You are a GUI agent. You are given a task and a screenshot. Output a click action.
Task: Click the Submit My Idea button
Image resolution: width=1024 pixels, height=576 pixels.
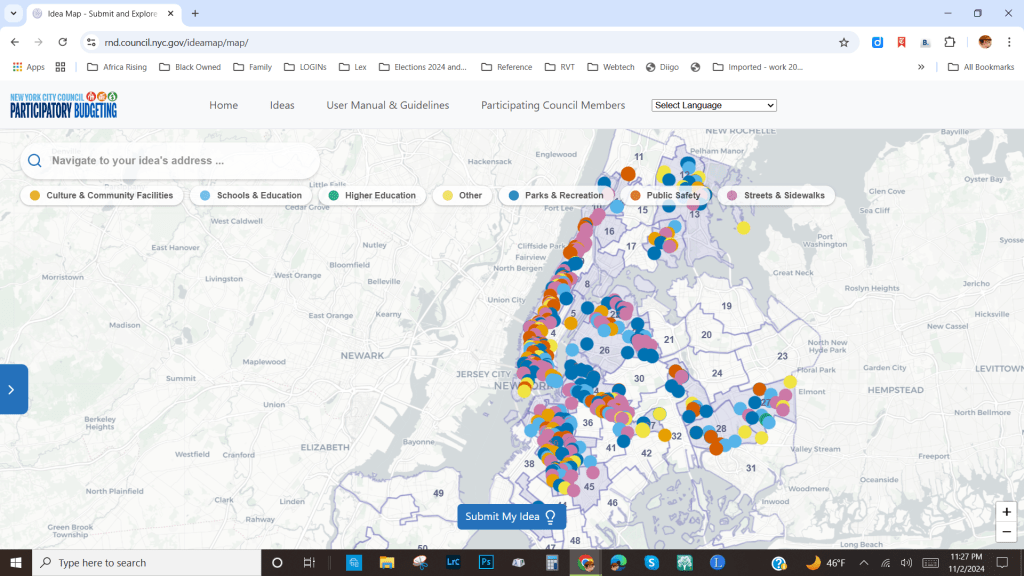tap(511, 516)
